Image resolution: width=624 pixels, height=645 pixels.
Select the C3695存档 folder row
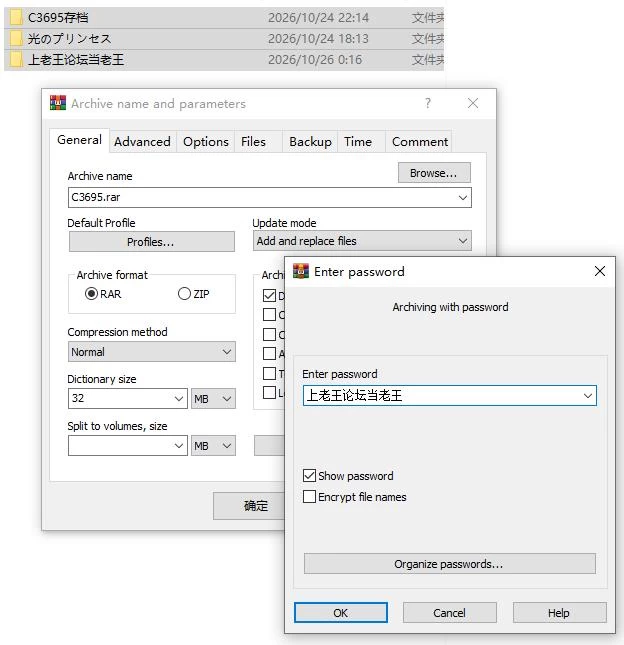point(224,18)
